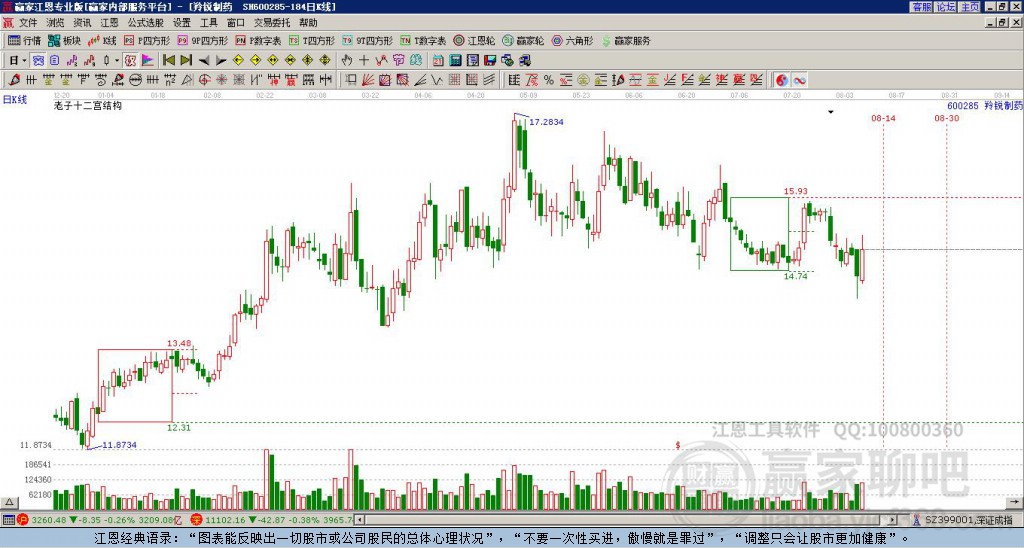The image size is (1024, 548).
Task: Open the calendar icon
Action: (438, 61)
